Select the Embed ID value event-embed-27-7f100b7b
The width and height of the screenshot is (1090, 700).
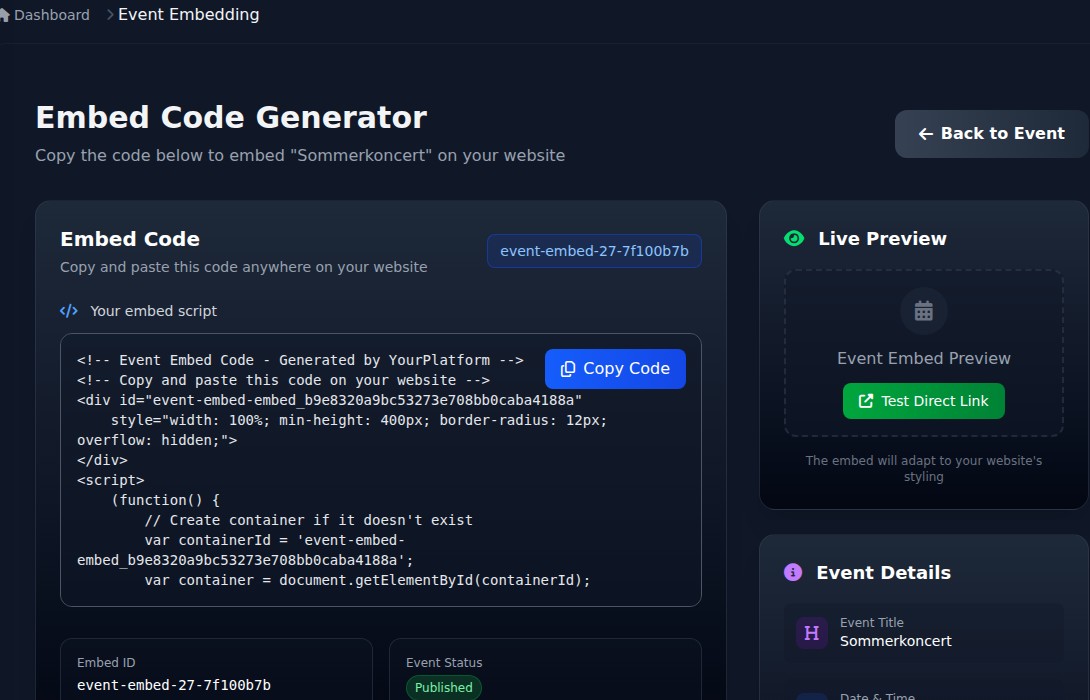click(174, 685)
